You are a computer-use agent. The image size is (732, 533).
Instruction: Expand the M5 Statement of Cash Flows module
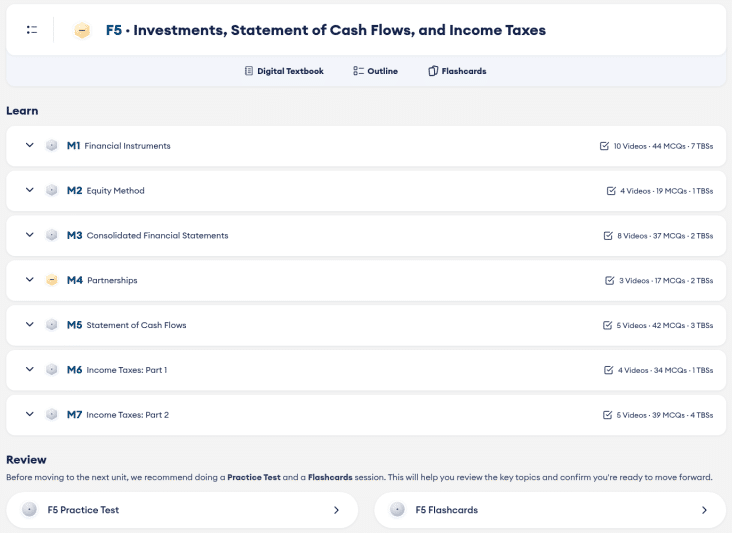(x=29, y=324)
